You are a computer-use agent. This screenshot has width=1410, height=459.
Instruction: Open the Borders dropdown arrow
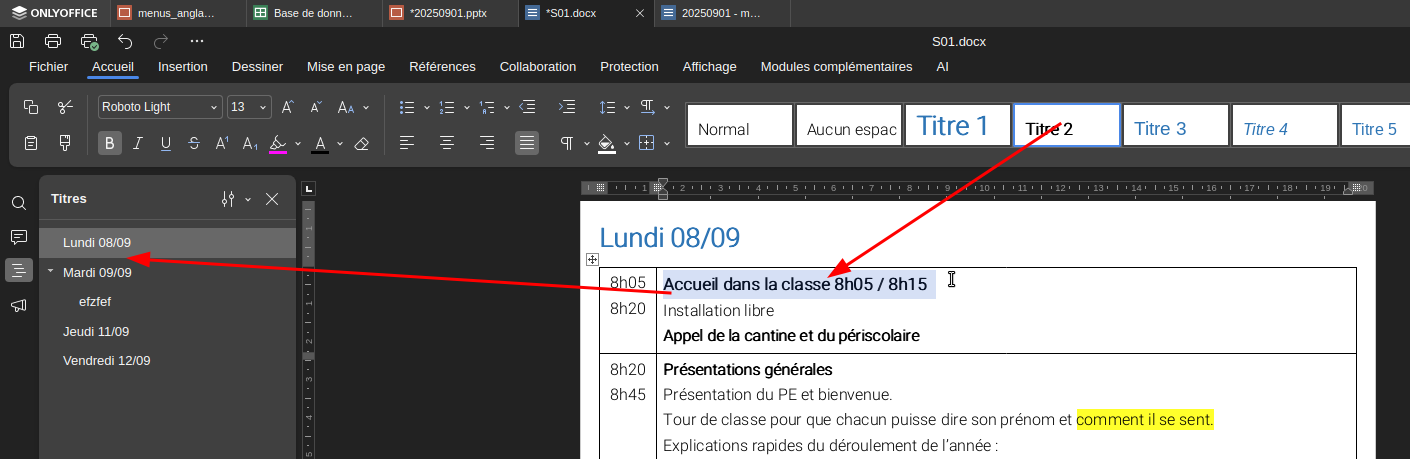tap(666, 143)
